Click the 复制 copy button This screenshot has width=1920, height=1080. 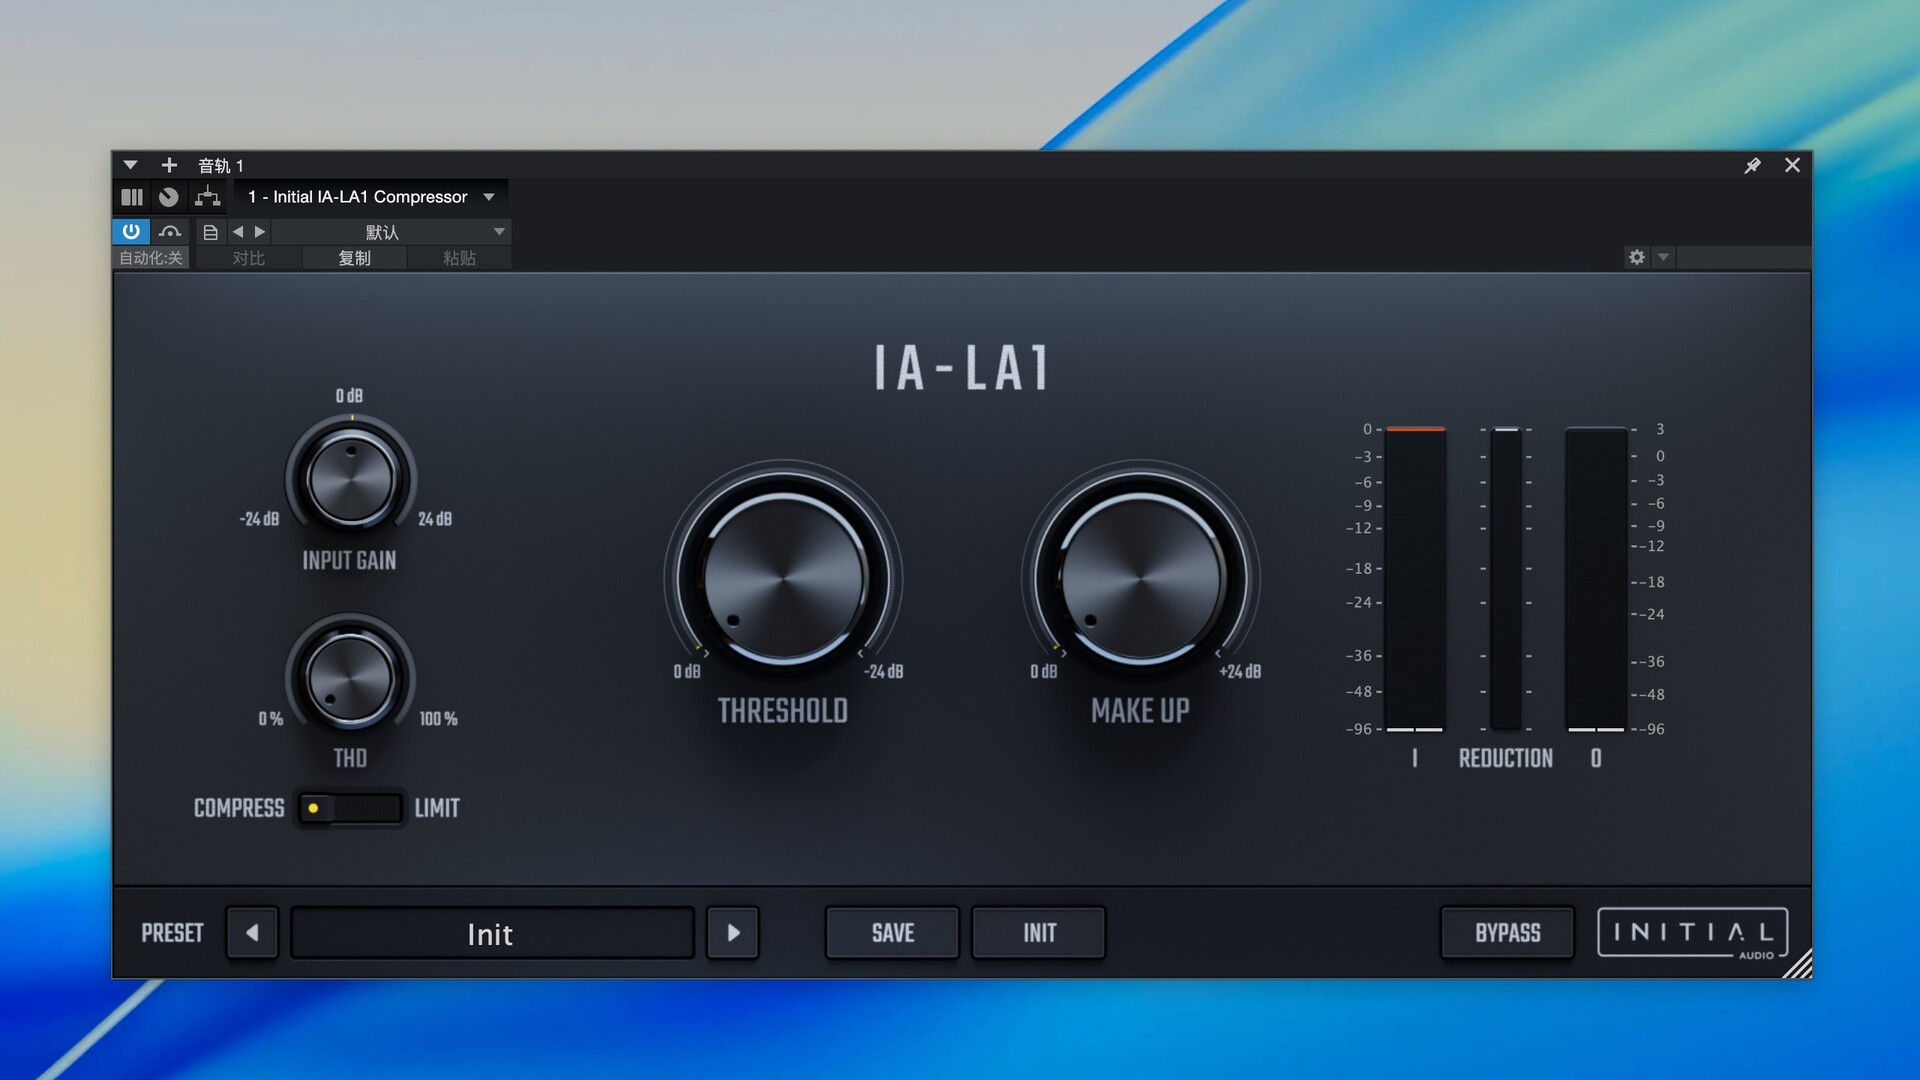tap(354, 258)
